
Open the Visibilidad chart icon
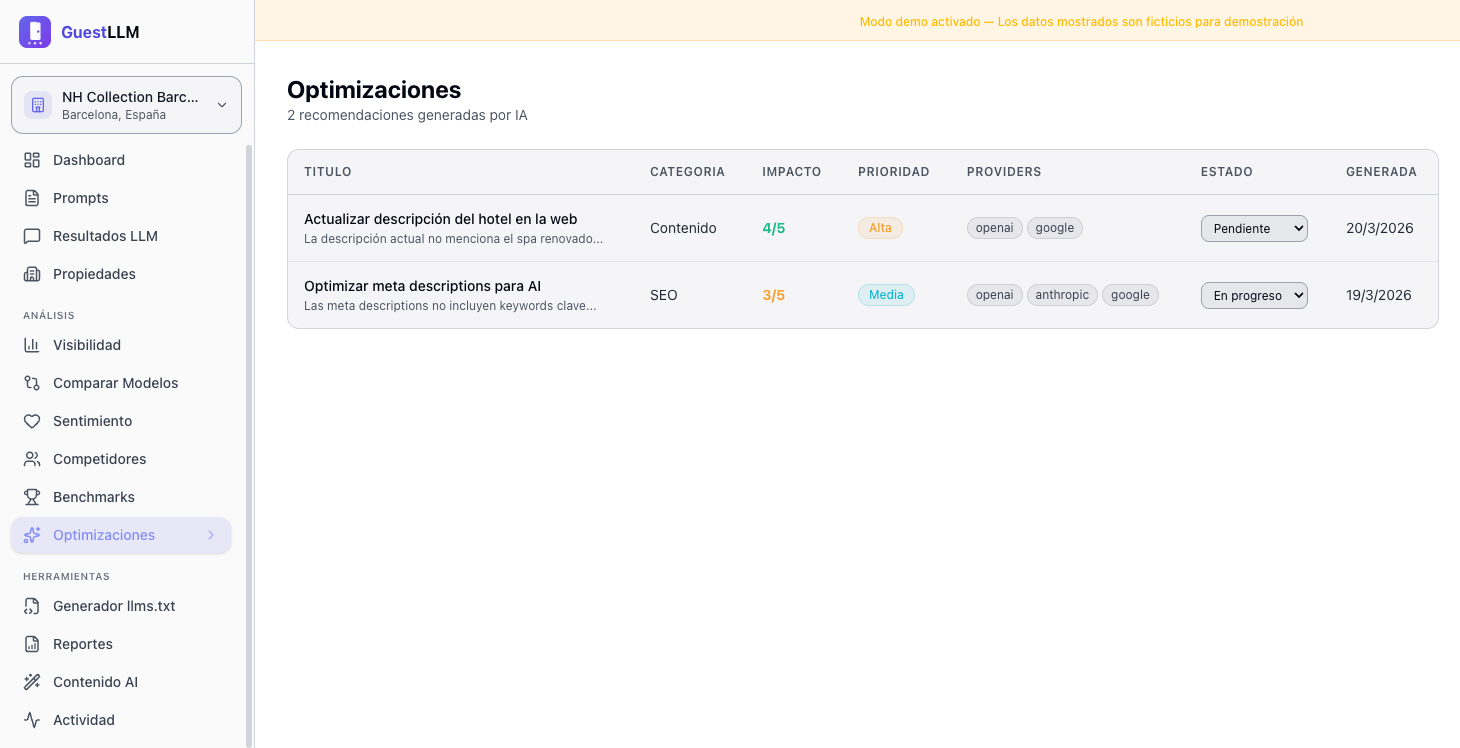[x=33, y=345]
